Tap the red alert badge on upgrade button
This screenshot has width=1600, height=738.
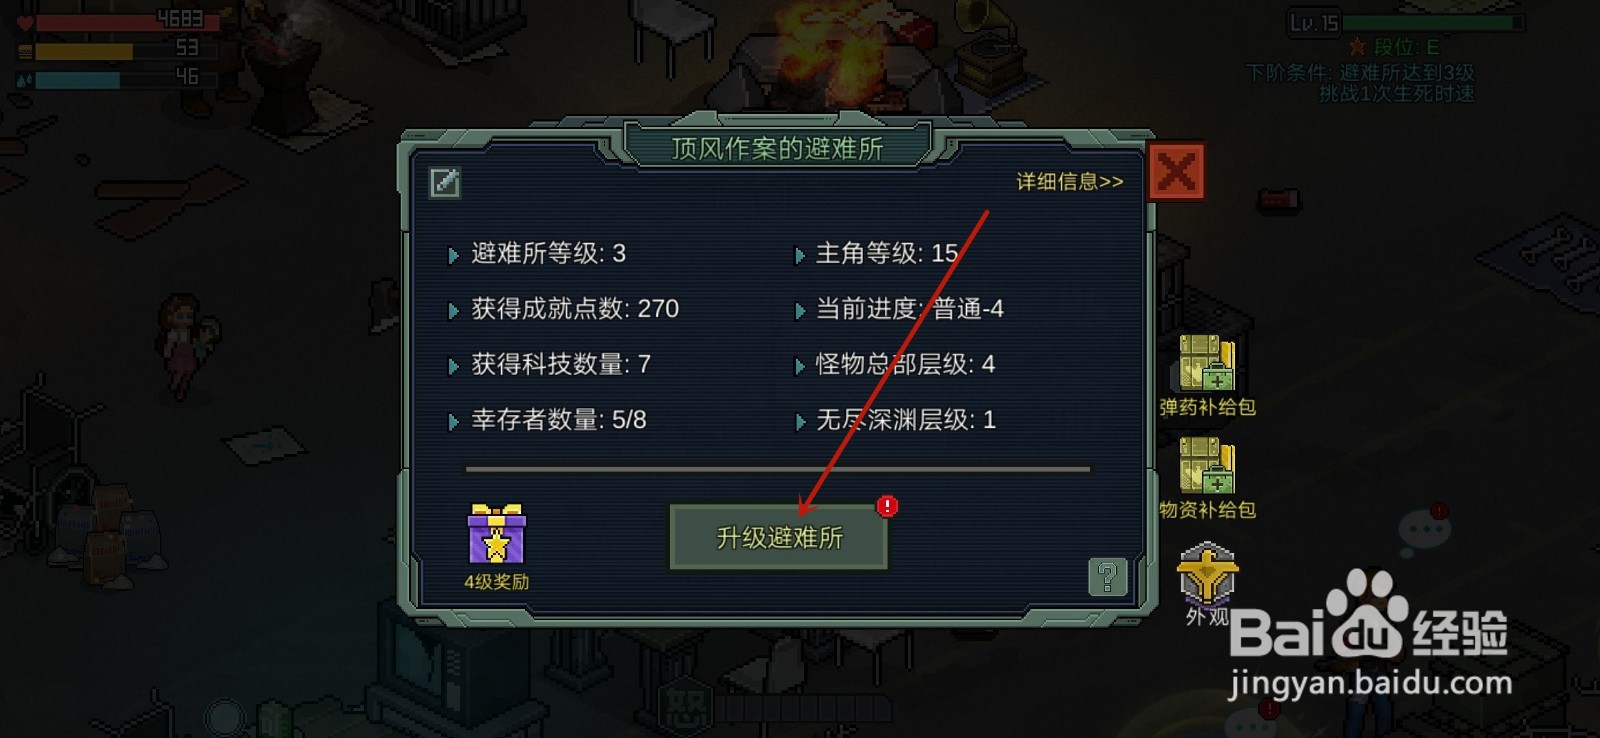[887, 507]
